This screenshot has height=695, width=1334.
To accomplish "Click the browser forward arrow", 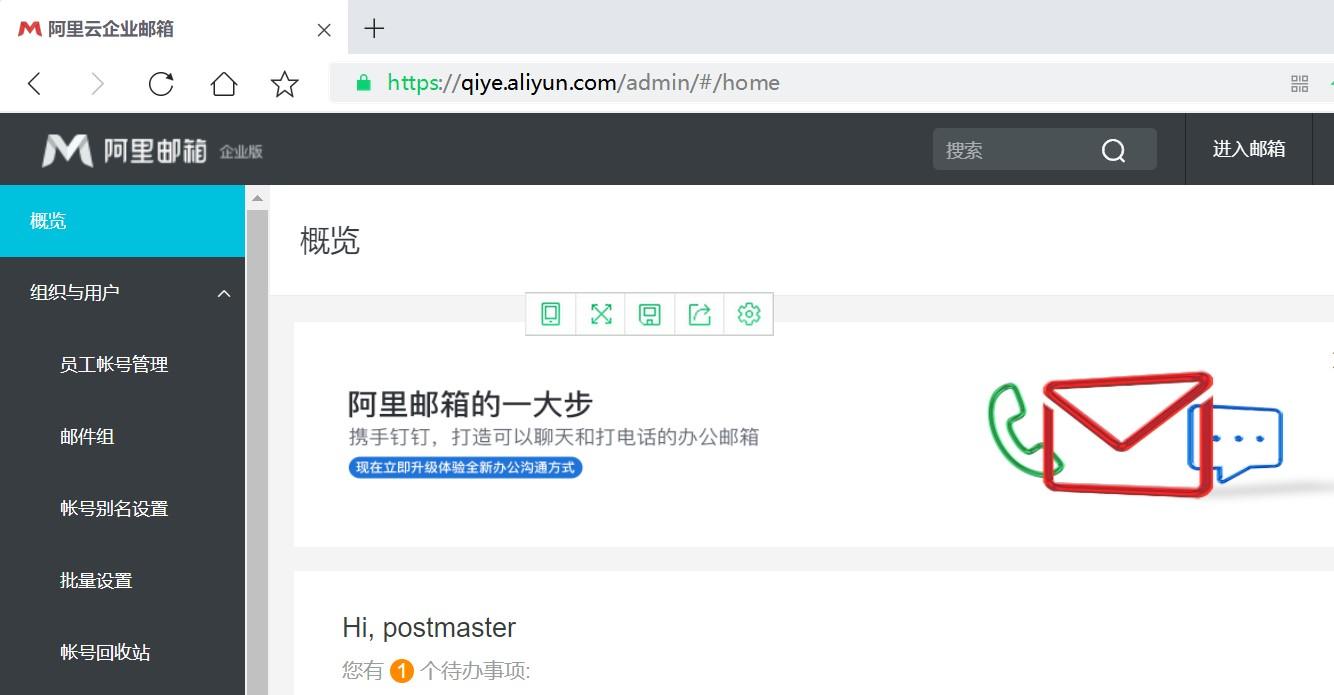I will (97, 84).
